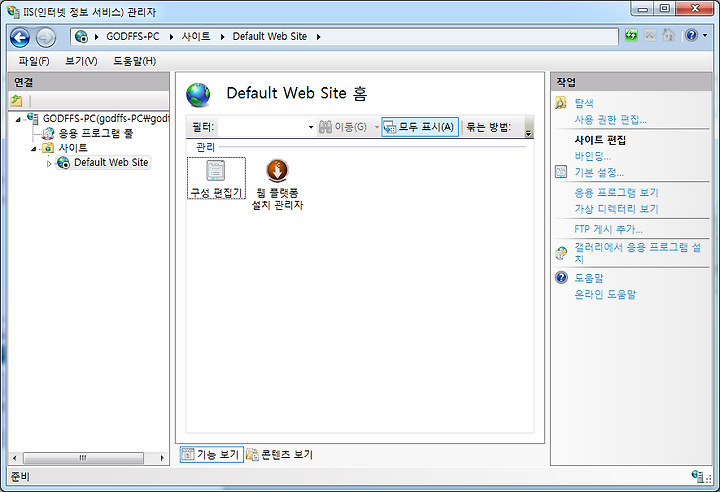The height and width of the screenshot is (492, 720).
Task: Collapse the 관리 group header
Action: coord(205,147)
